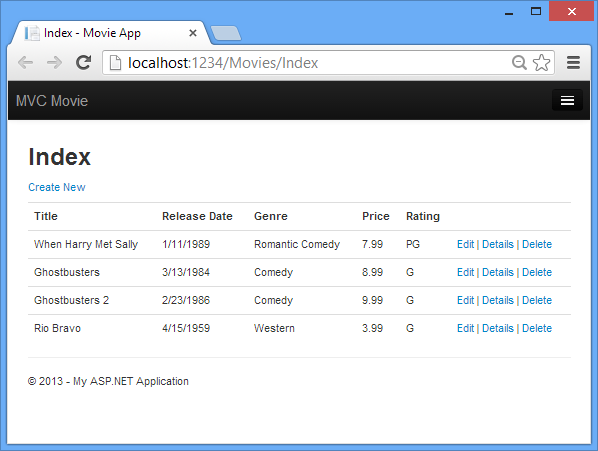Open Details for When Harry Met Sally
This screenshot has height=451, width=598.
coord(498,244)
